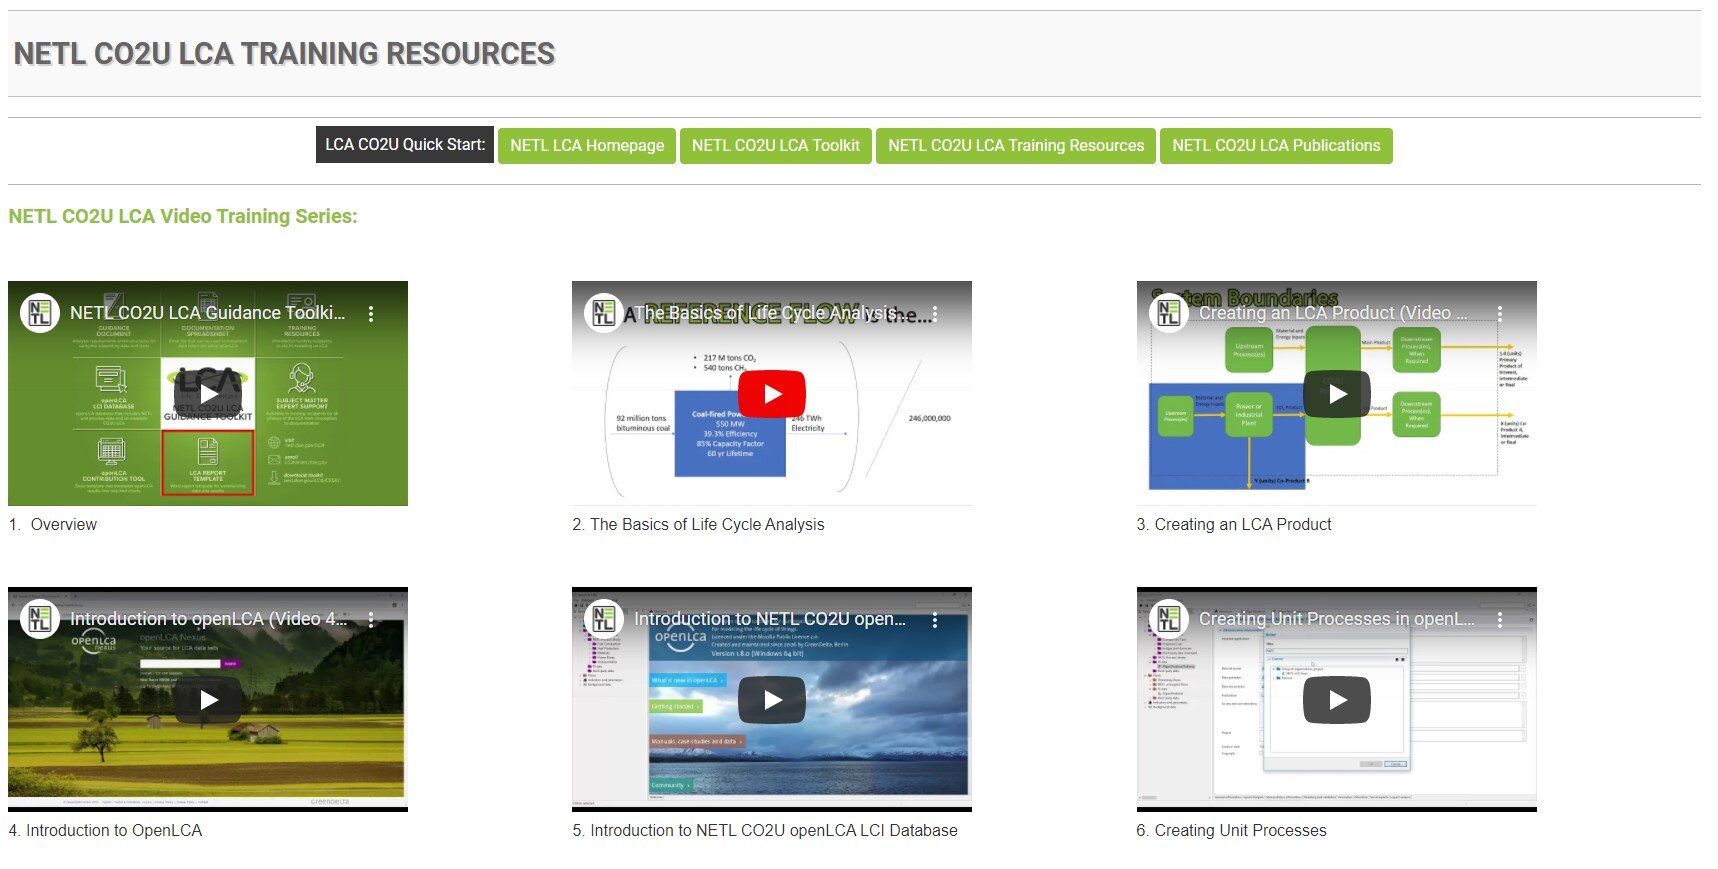The height and width of the screenshot is (869, 1718).
Task: Open more options on Basics of LCA video
Action: (x=935, y=314)
